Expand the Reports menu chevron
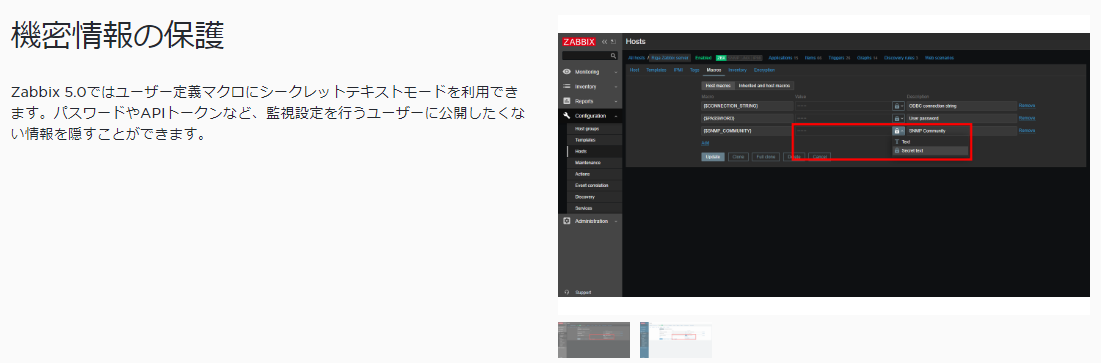This screenshot has height=363, width=1101. (x=616, y=101)
